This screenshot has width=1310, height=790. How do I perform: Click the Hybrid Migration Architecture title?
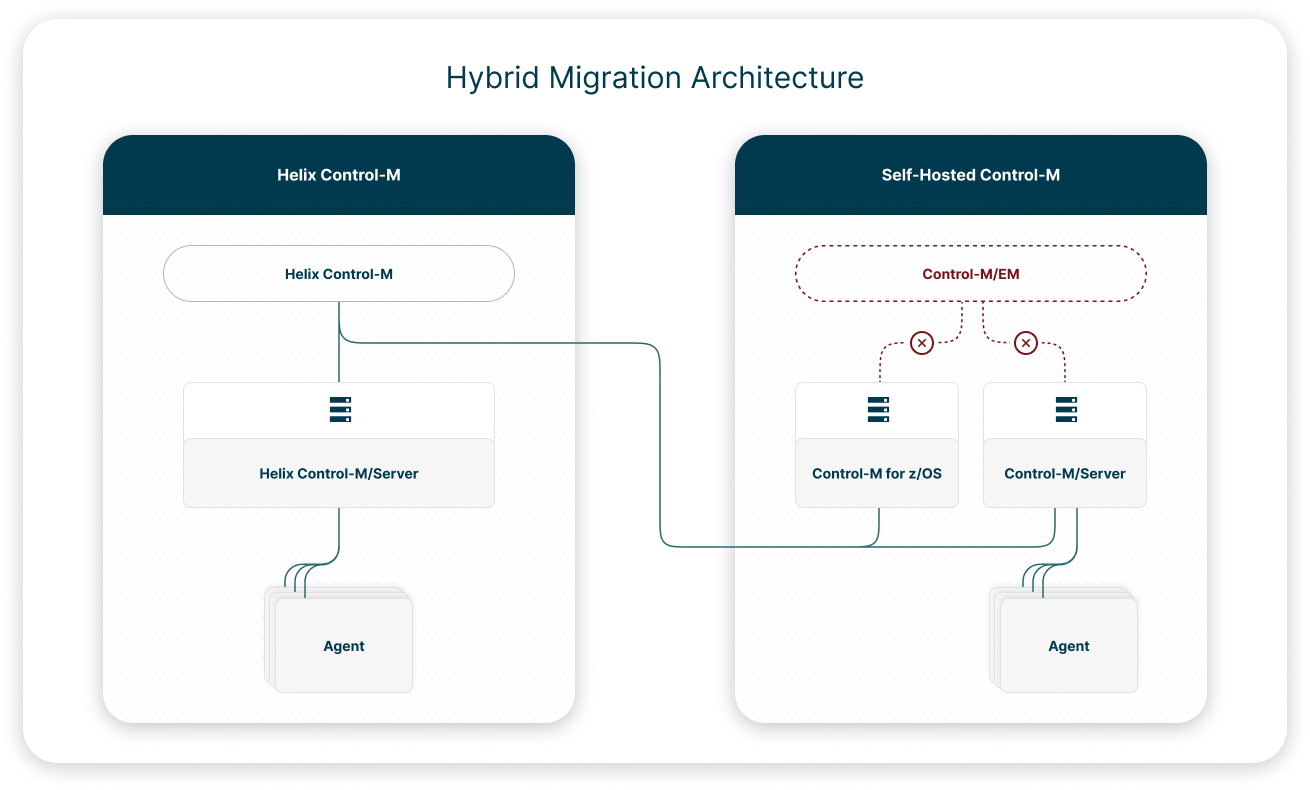pos(655,78)
